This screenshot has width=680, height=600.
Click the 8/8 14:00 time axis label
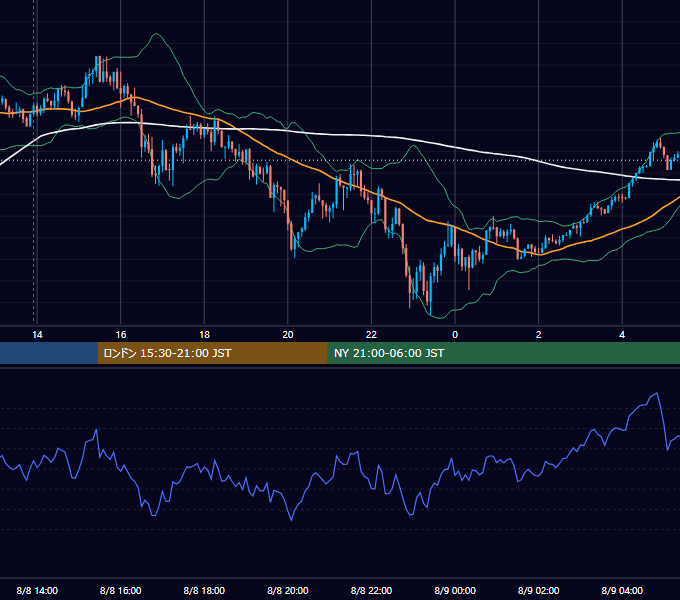click(x=37, y=590)
